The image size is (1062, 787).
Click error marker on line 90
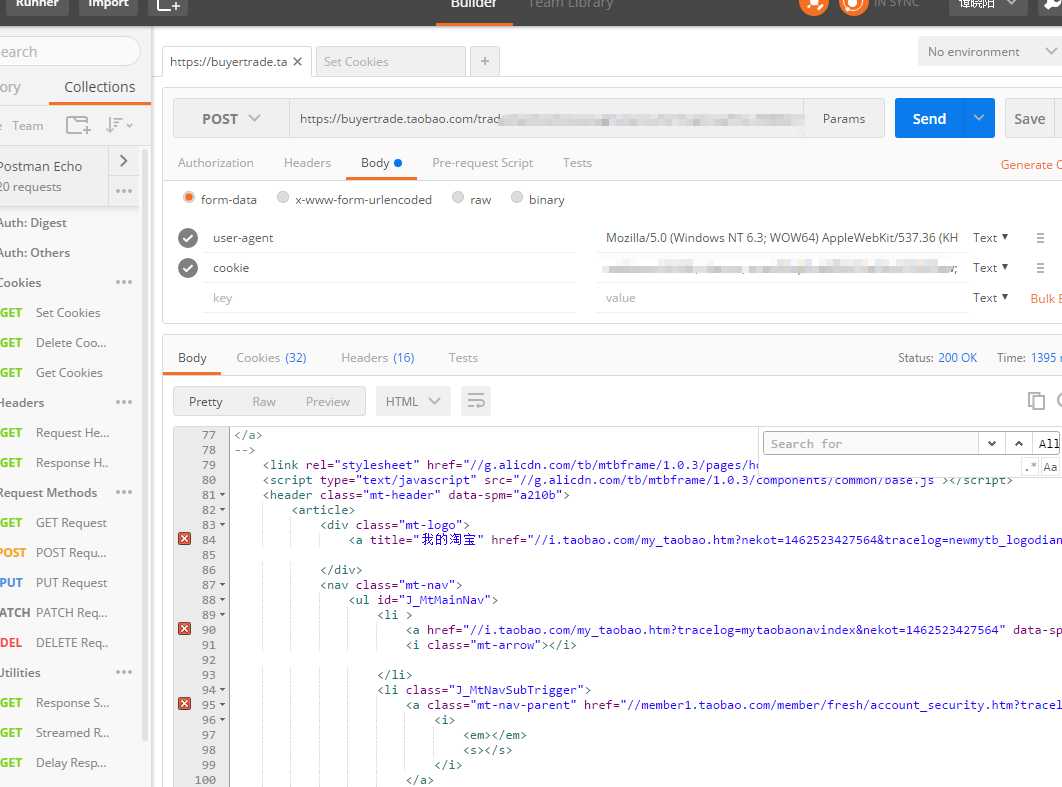(x=184, y=629)
